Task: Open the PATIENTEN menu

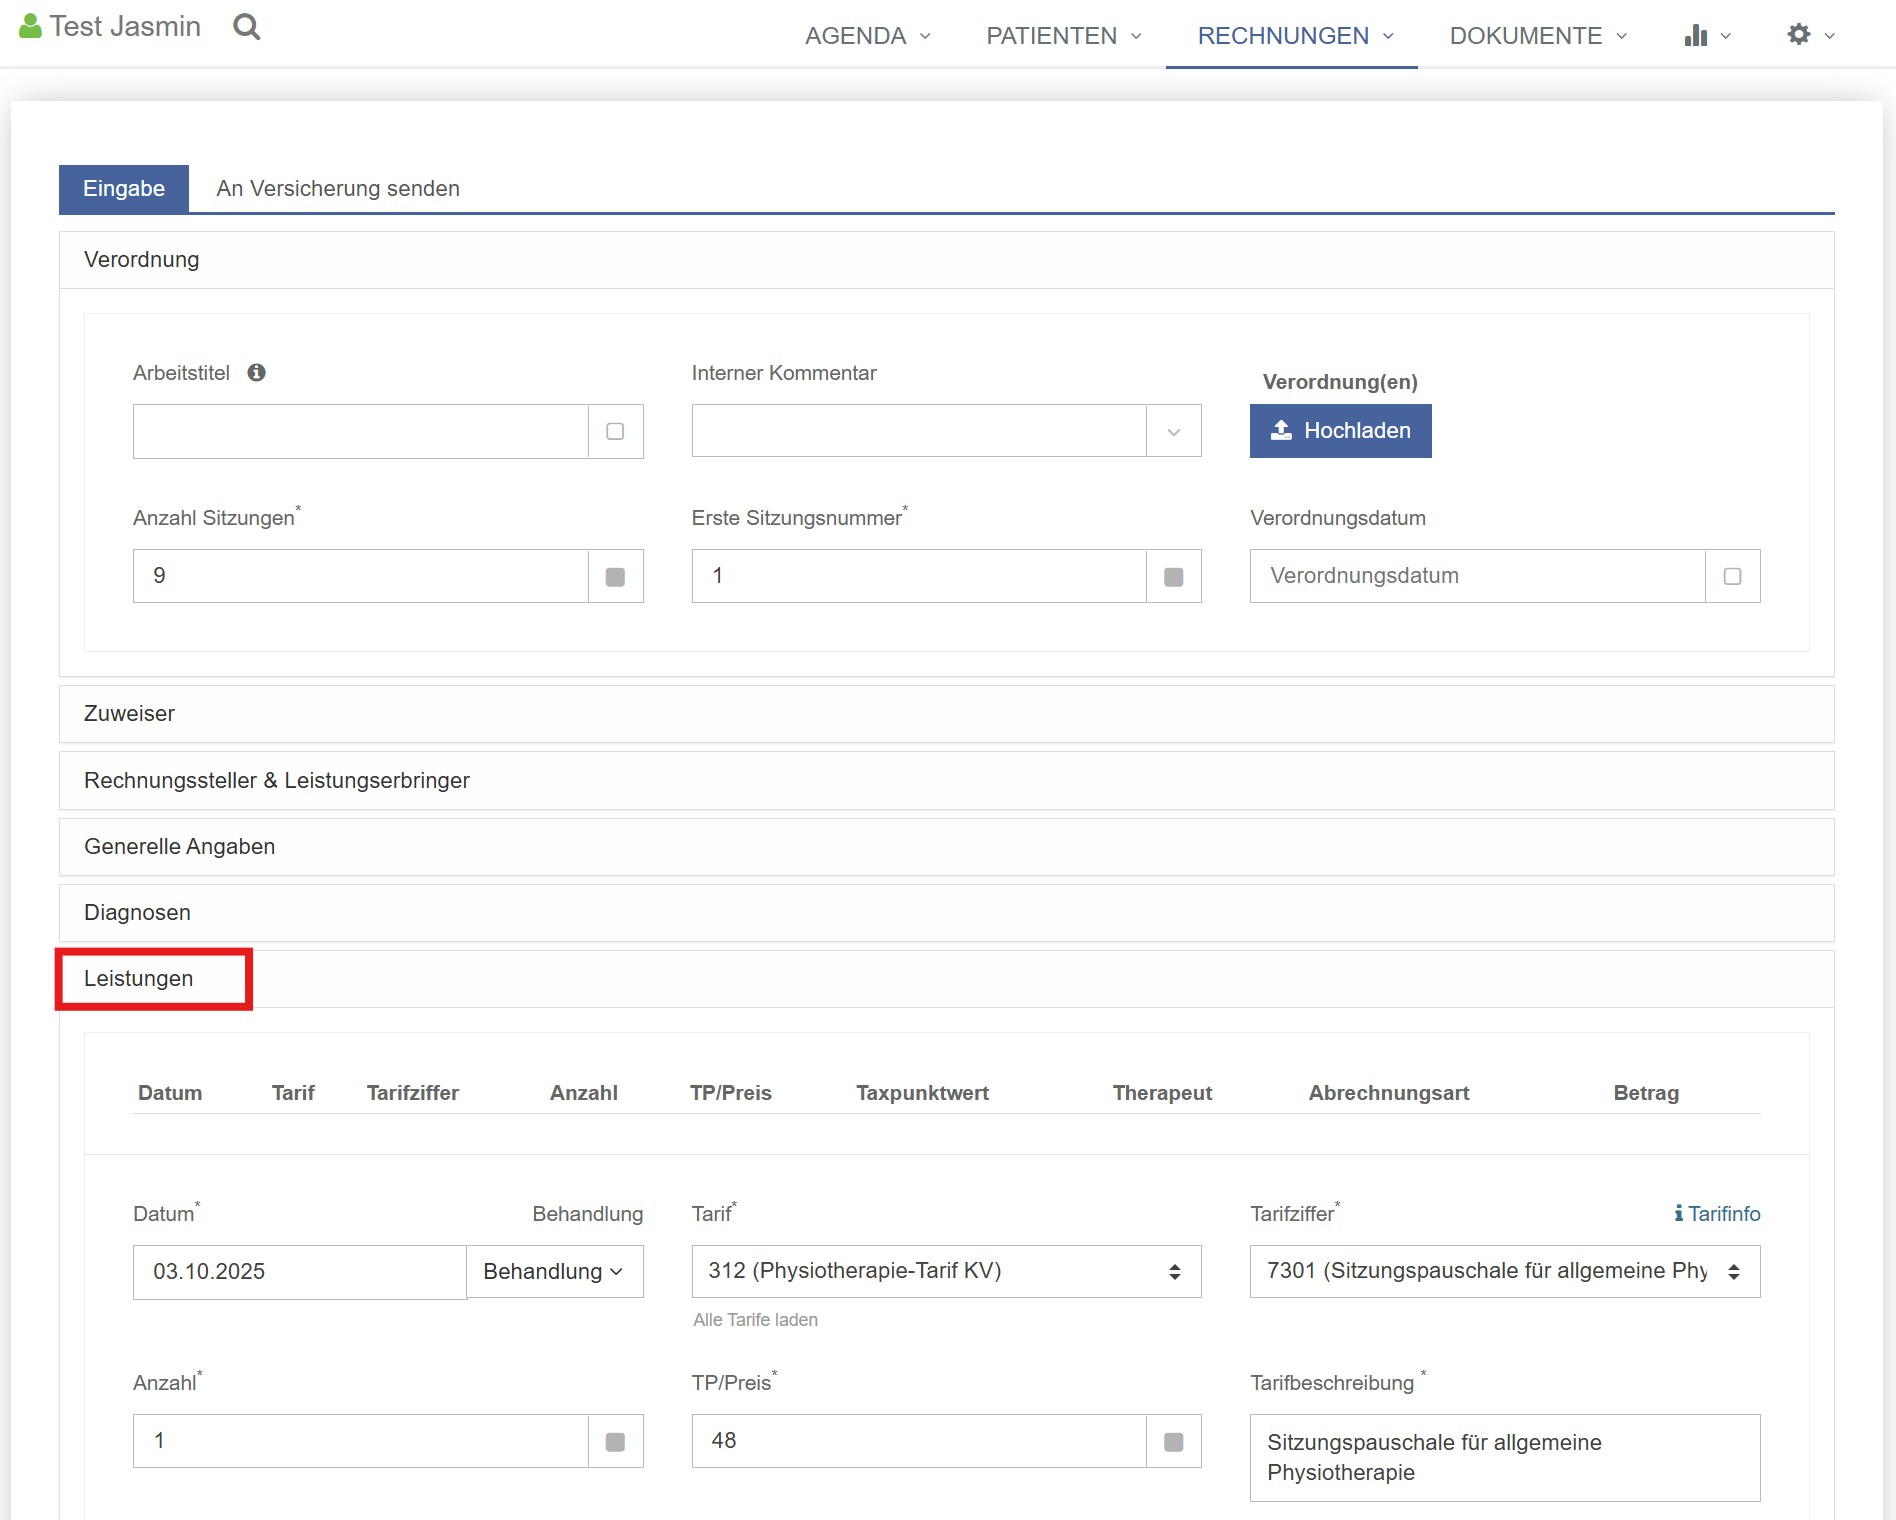Action: click(1063, 36)
